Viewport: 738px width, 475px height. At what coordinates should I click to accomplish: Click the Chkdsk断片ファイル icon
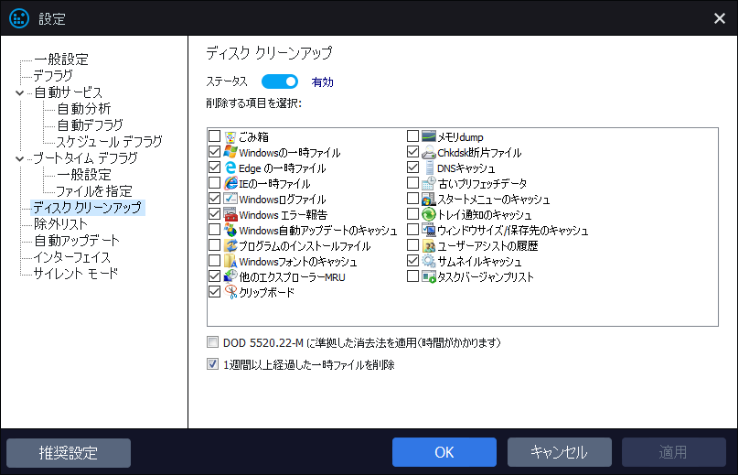coord(429,152)
